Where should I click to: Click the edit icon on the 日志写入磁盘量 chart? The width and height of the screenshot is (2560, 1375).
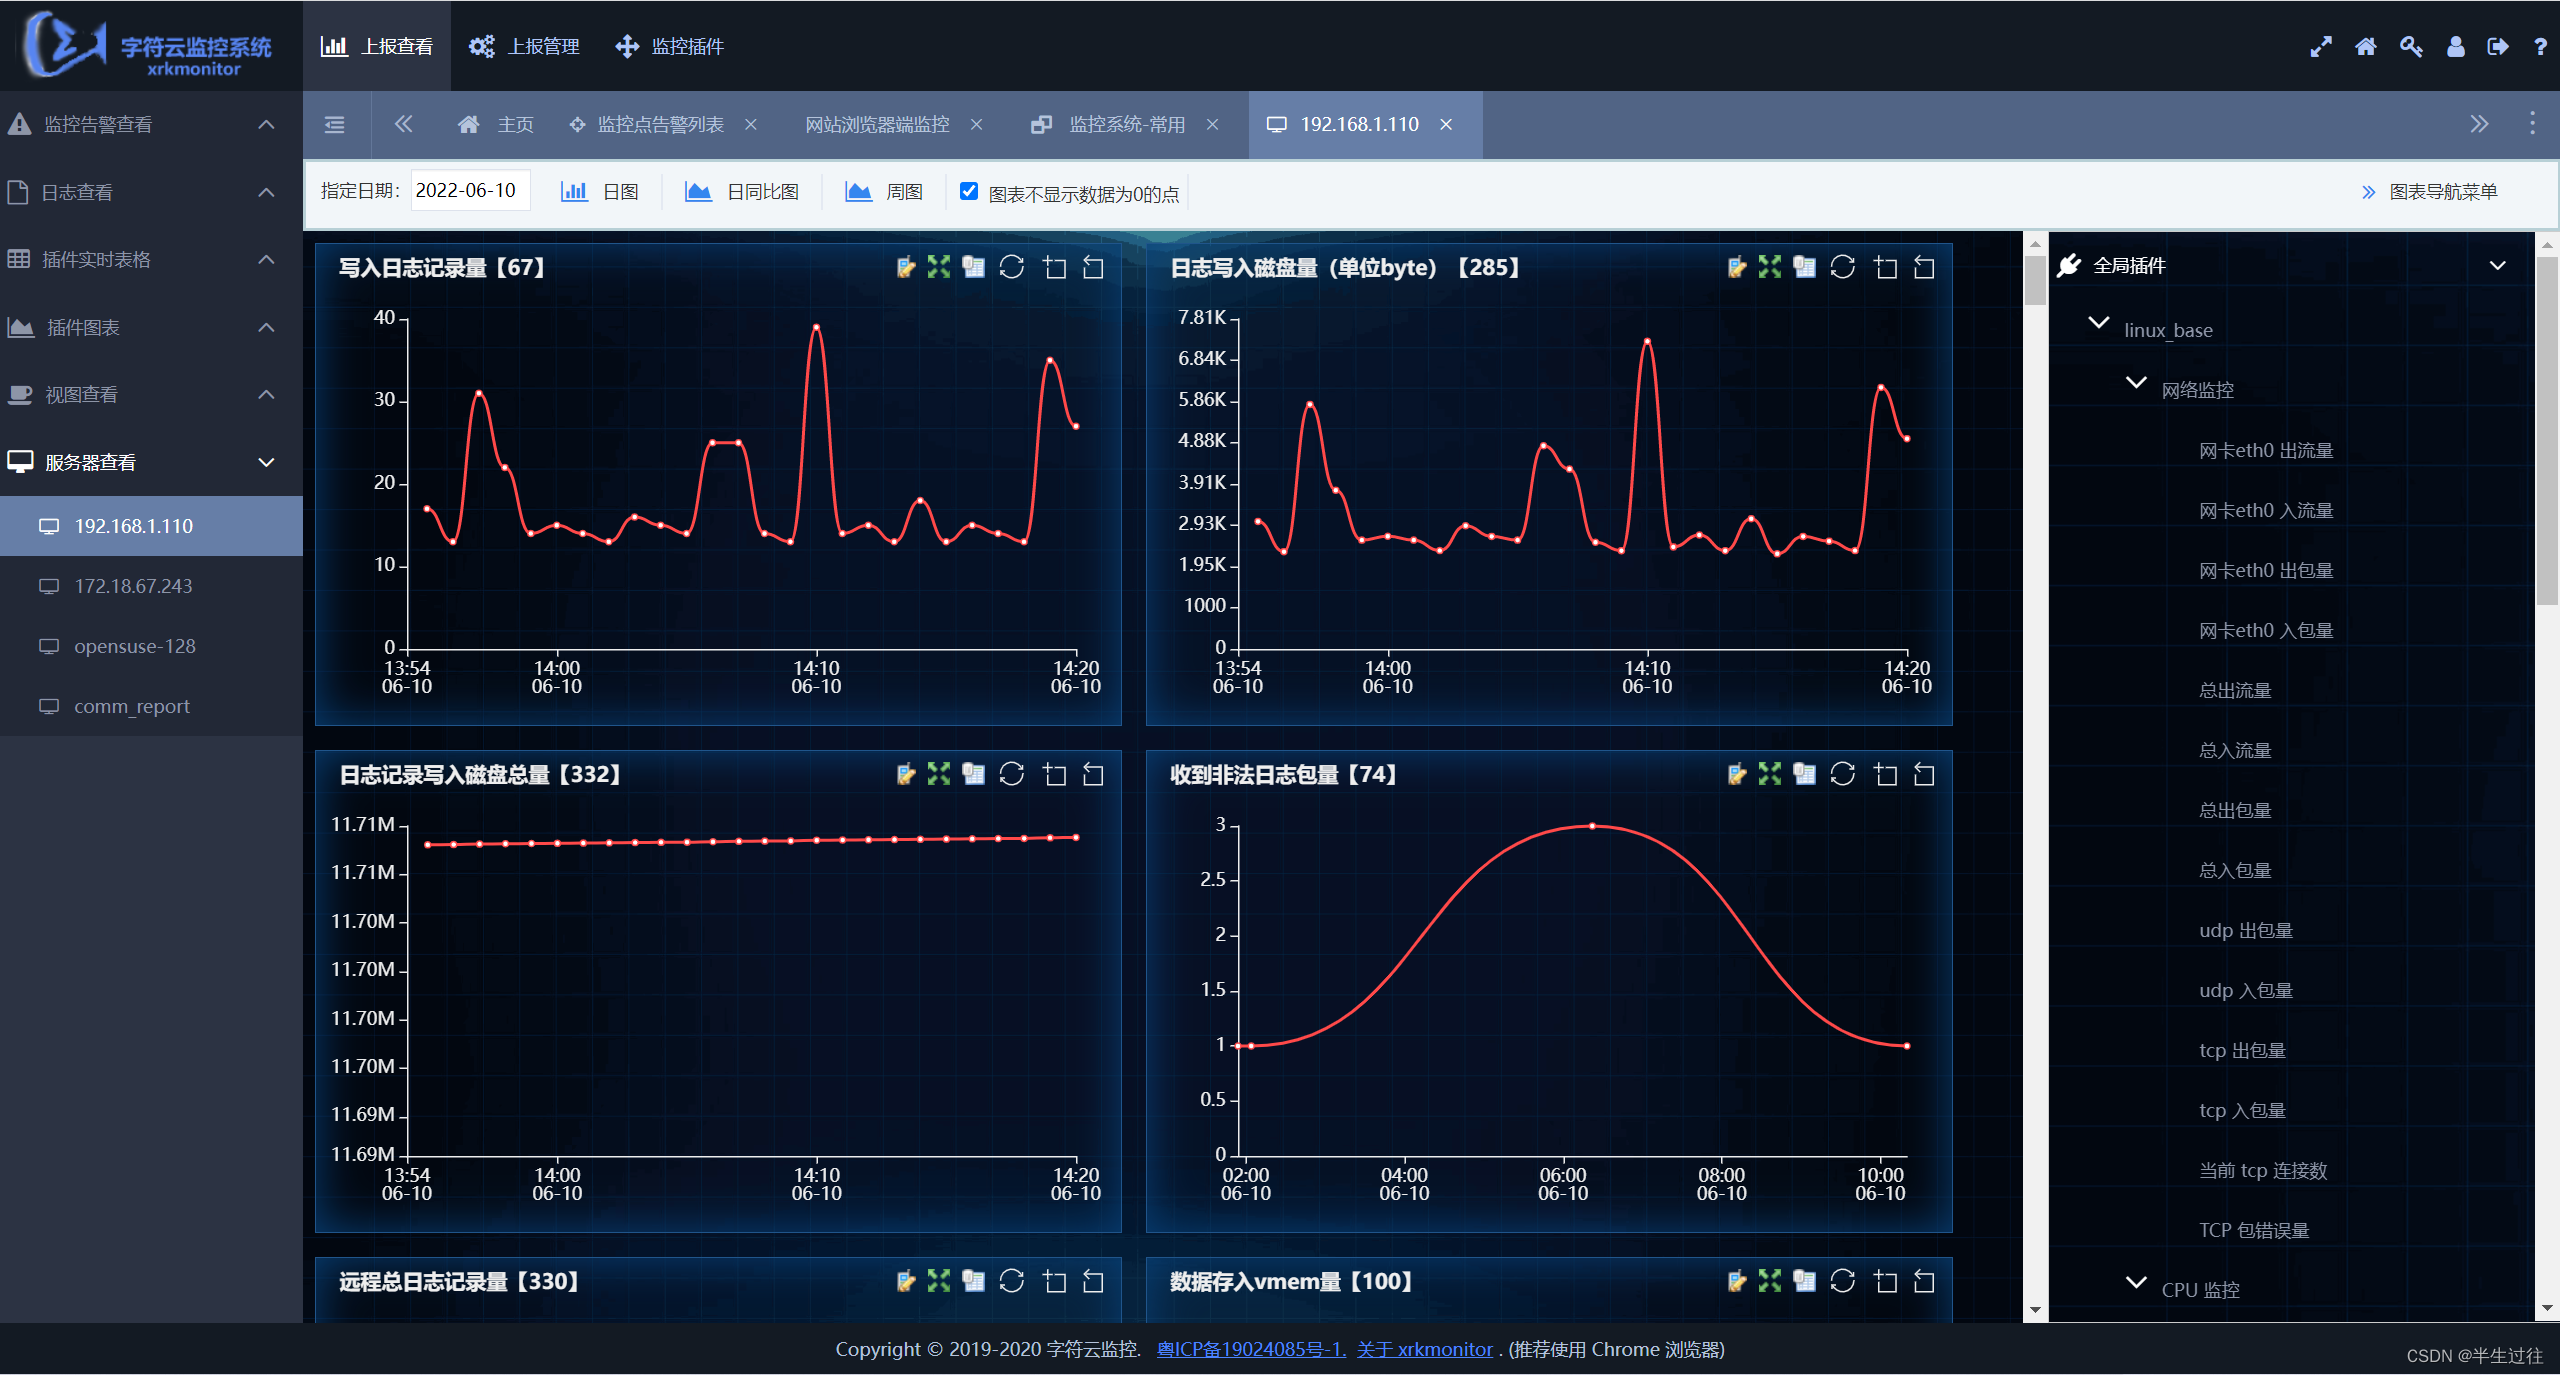coord(1736,267)
